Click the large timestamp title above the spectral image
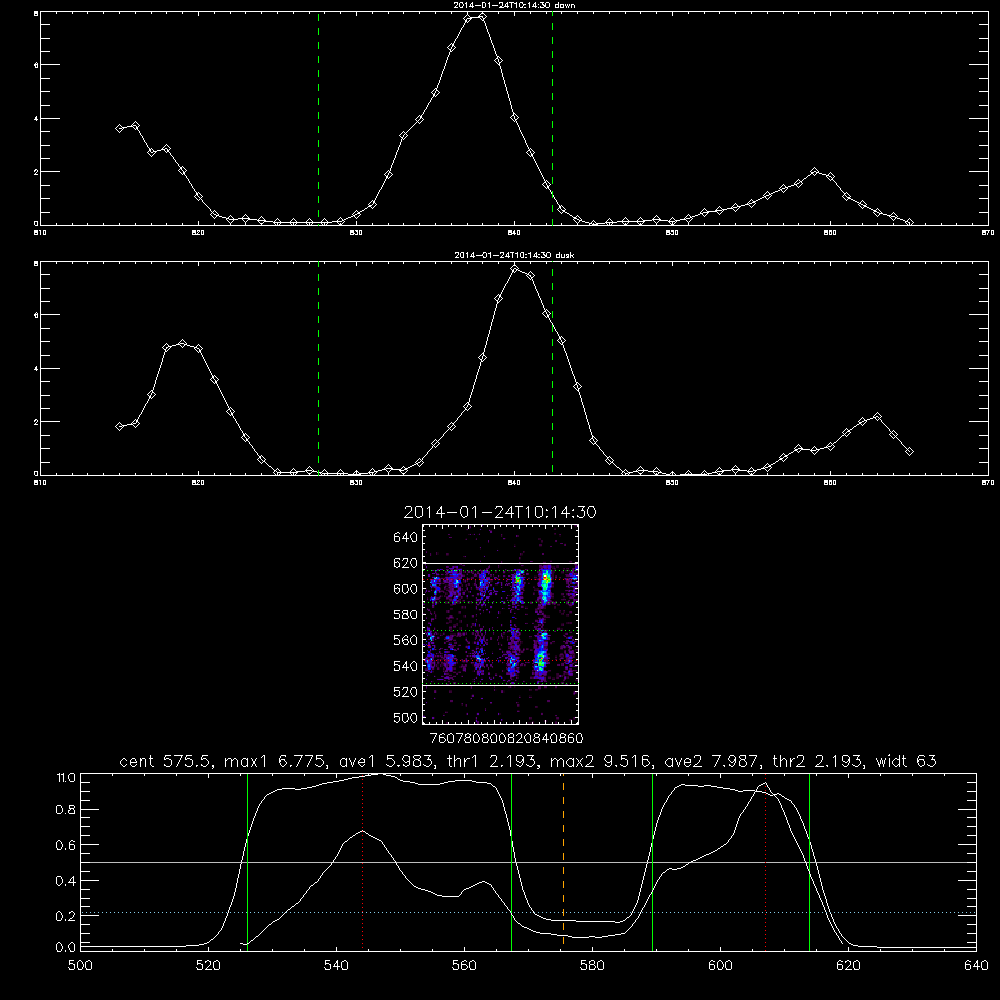 click(500, 512)
